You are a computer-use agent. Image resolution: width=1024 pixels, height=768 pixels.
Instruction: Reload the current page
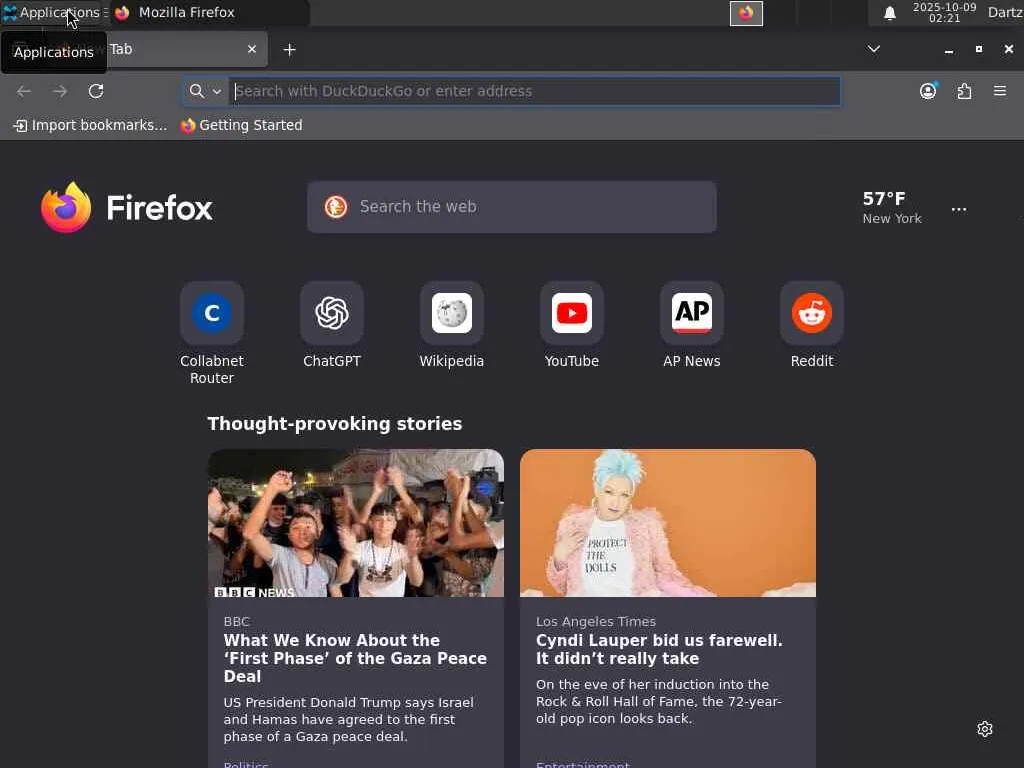[x=96, y=91]
